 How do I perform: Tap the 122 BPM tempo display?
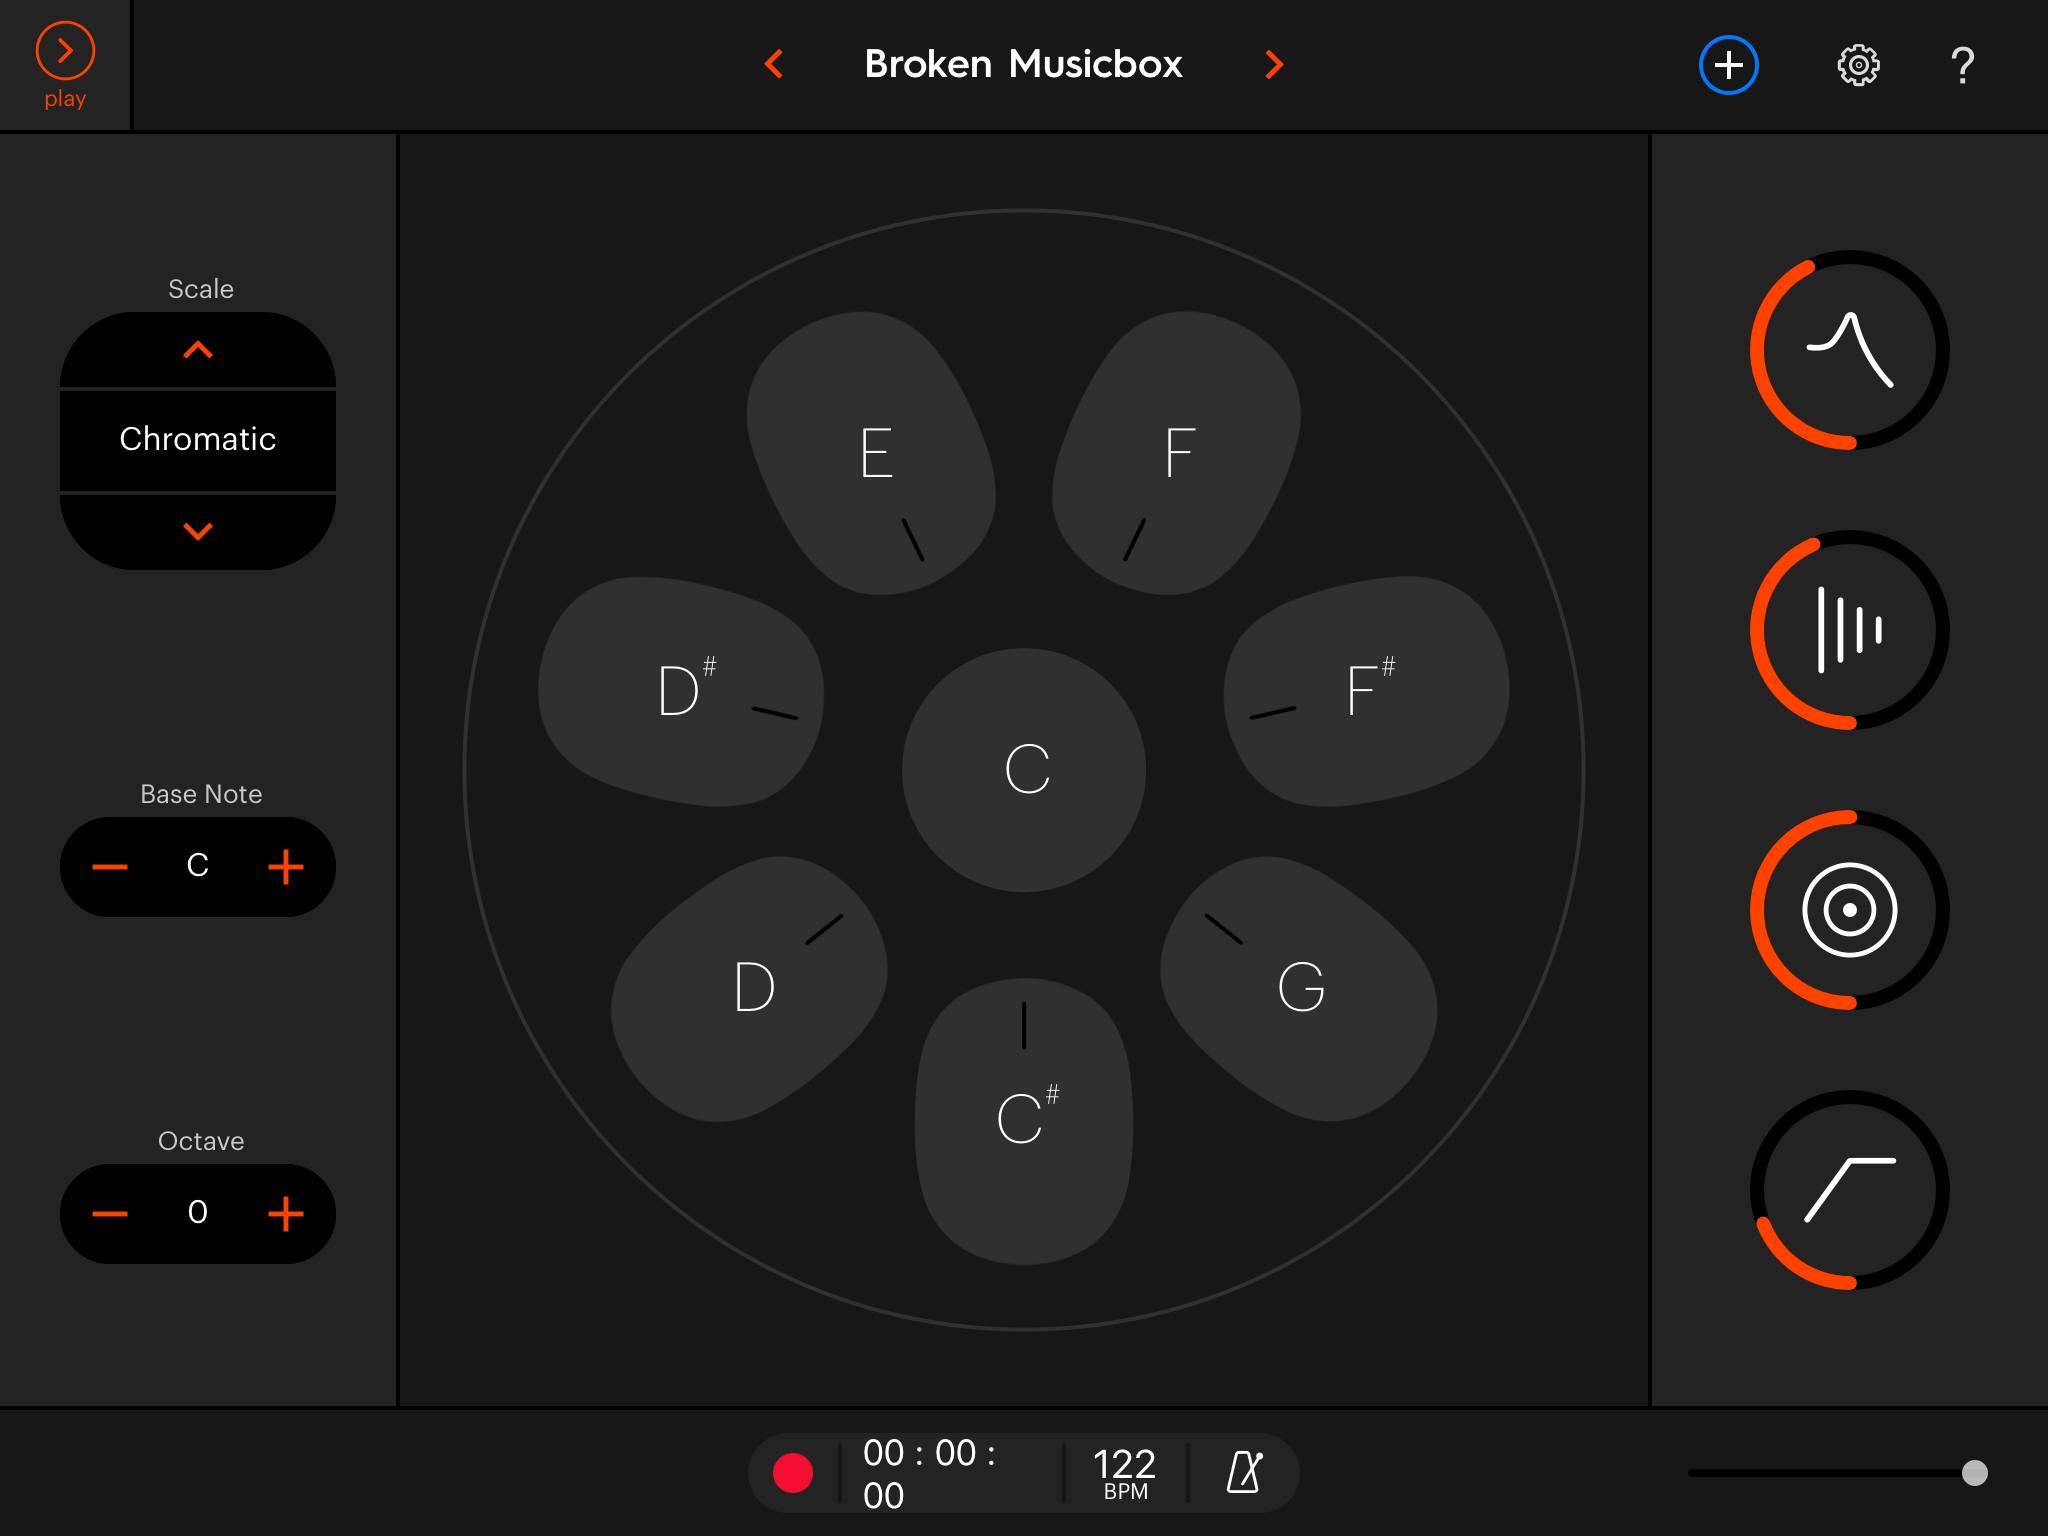tap(1125, 1472)
